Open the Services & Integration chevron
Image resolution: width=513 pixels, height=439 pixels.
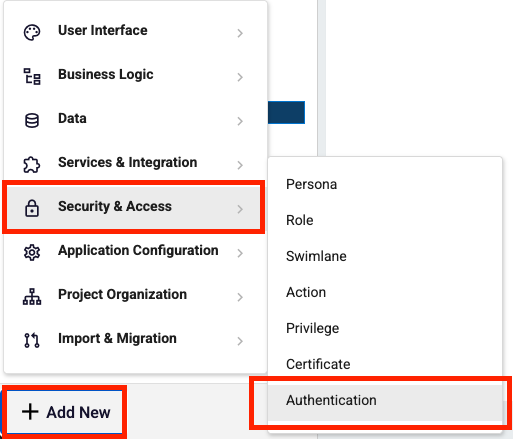(x=240, y=165)
